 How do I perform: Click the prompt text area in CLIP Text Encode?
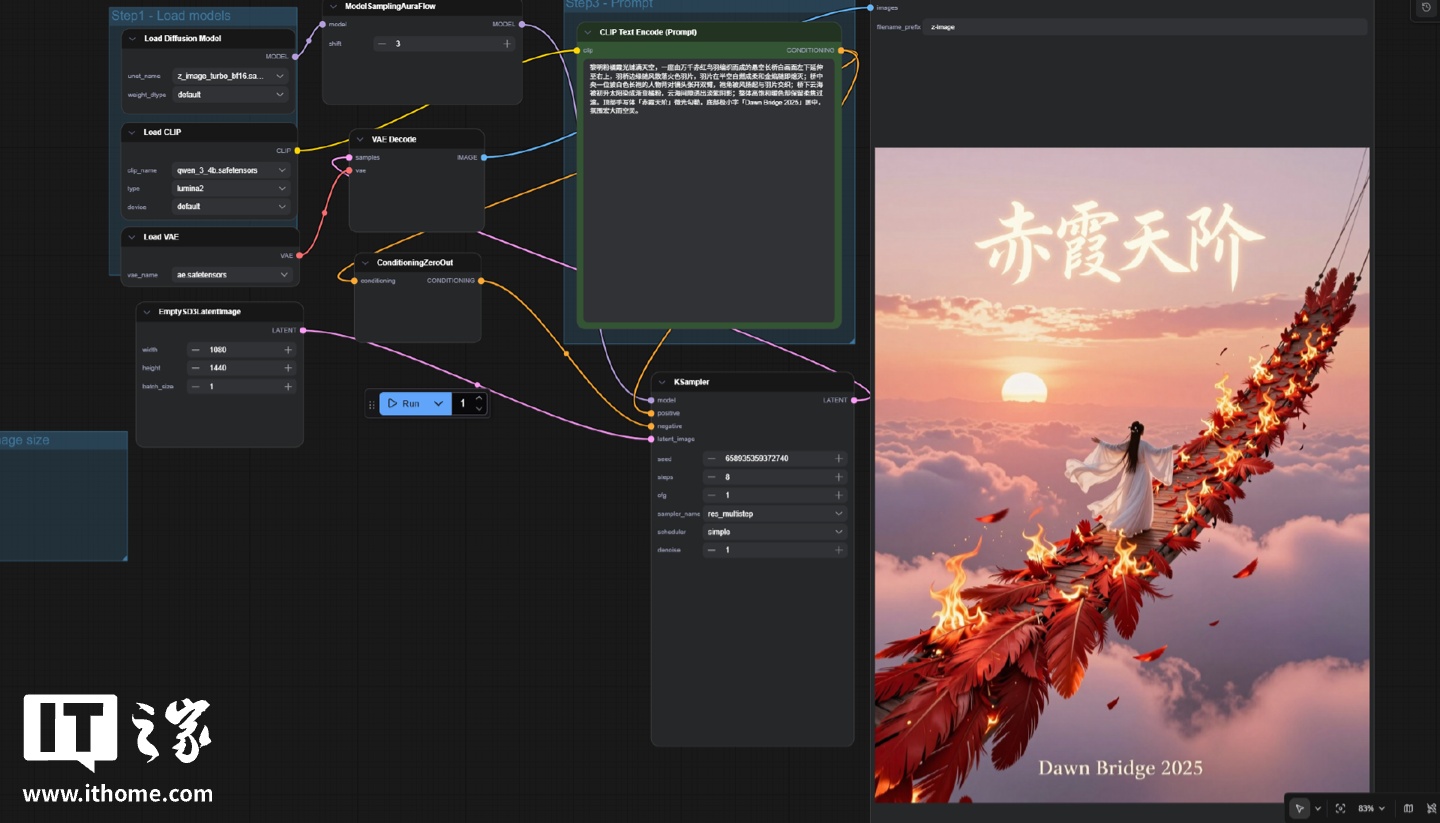(x=708, y=200)
